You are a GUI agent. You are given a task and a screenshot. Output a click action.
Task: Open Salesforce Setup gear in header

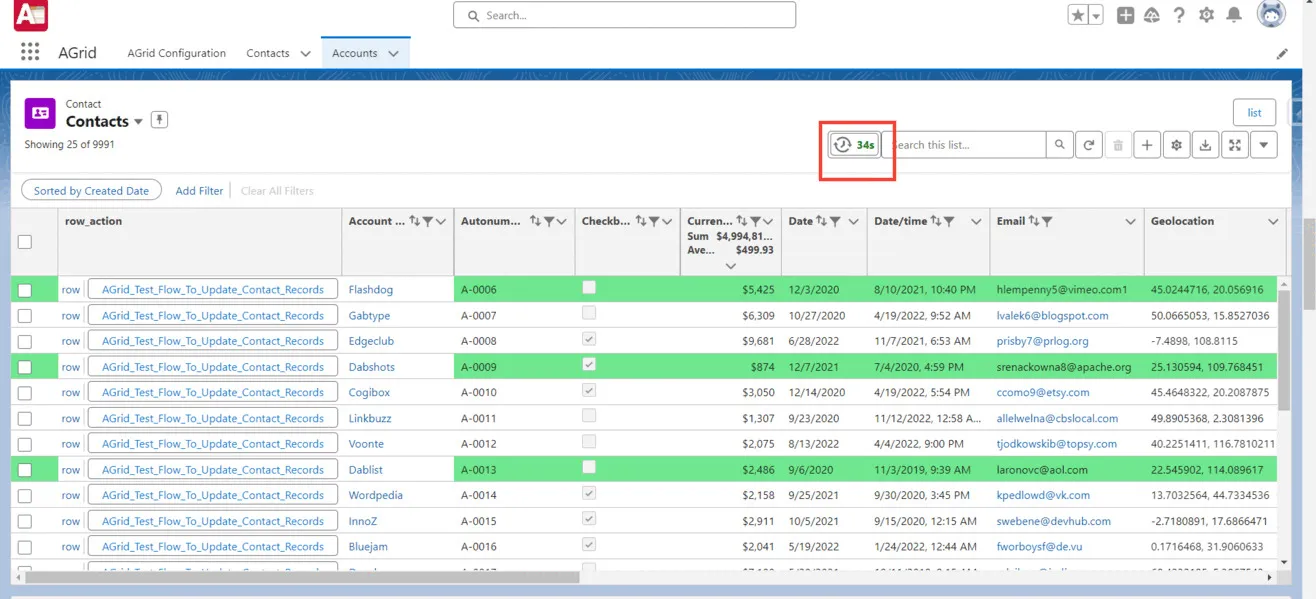[1207, 15]
